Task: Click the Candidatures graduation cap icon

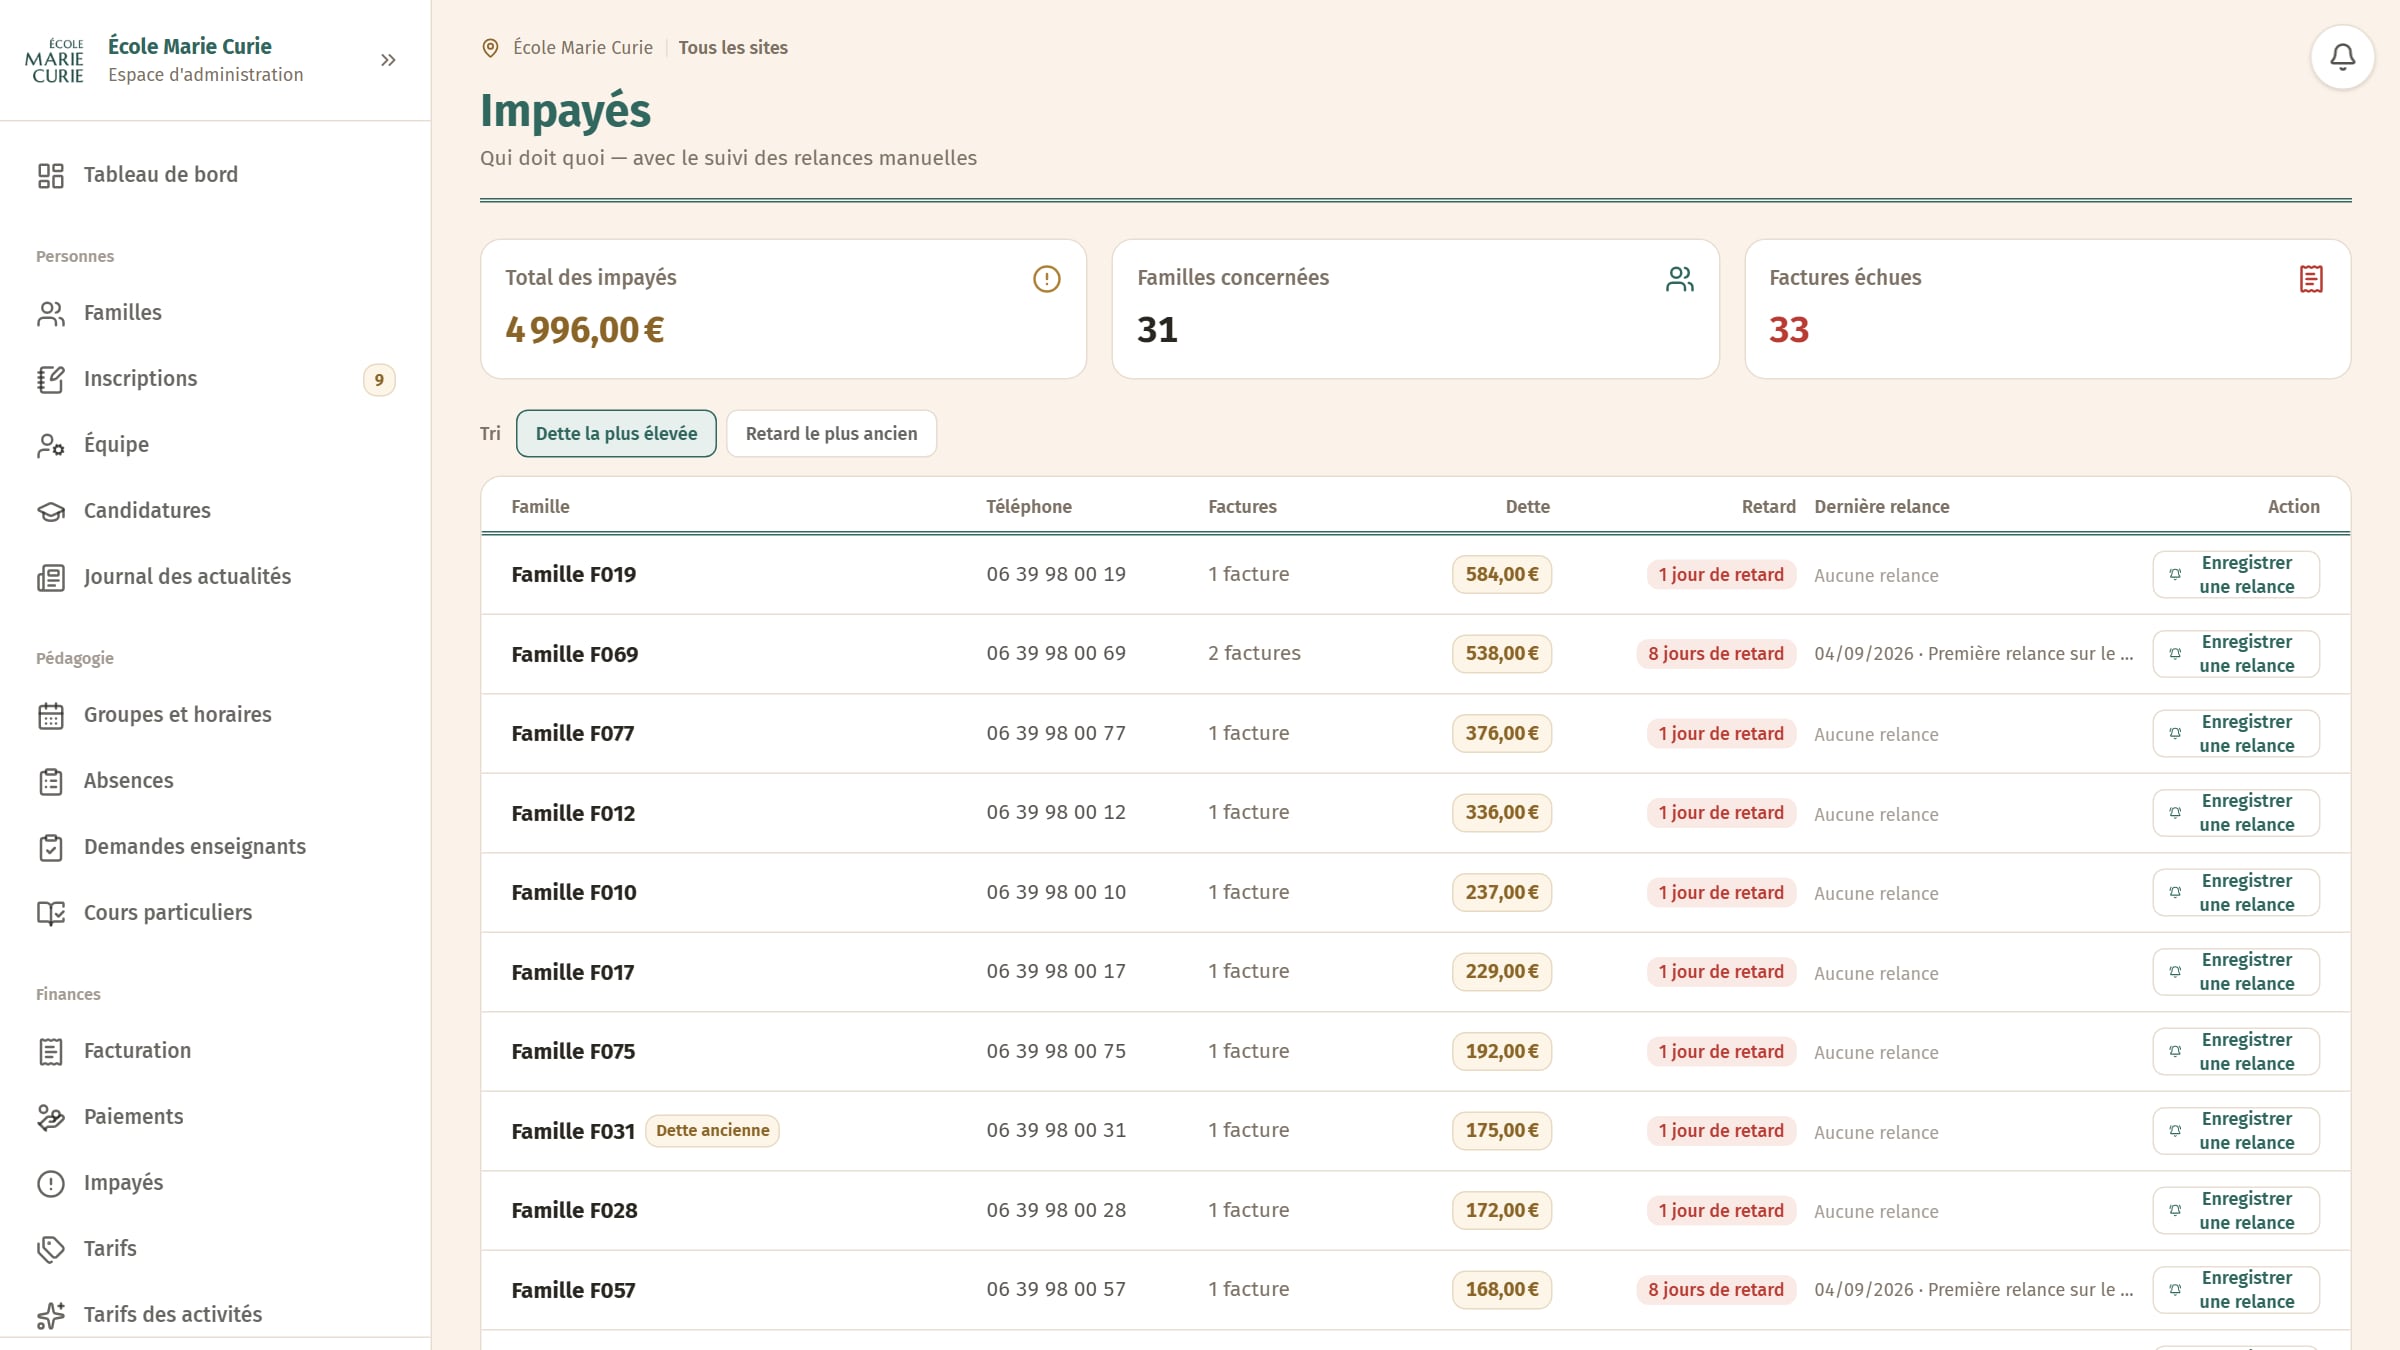Action: click(x=51, y=511)
